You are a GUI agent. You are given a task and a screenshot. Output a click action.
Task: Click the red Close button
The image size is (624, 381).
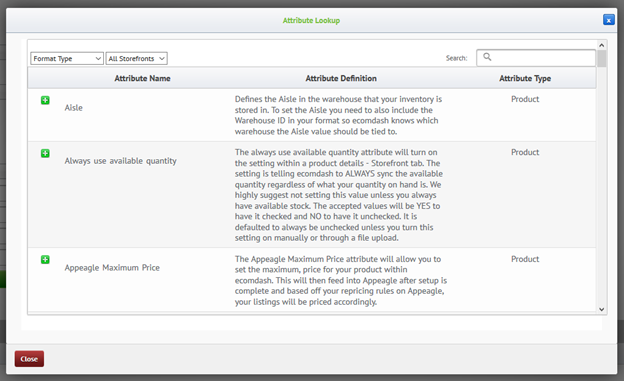point(29,359)
